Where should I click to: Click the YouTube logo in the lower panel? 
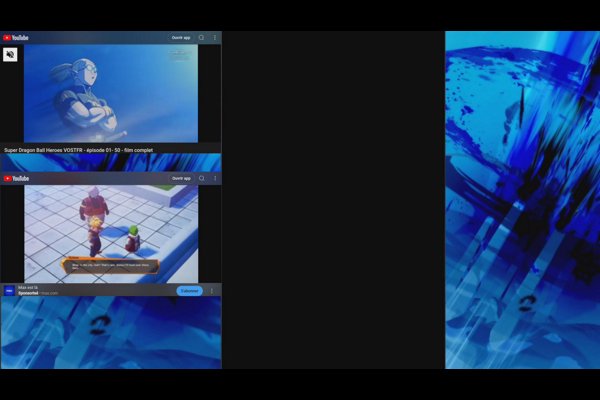tap(16, 178)
